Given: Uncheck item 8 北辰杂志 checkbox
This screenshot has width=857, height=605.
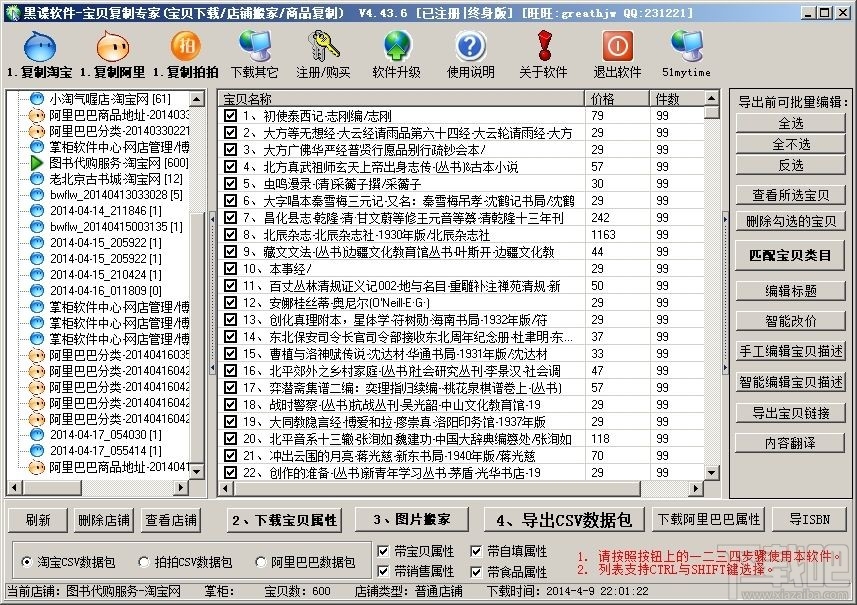Looking at the screenshot, I should coord(230,234).
